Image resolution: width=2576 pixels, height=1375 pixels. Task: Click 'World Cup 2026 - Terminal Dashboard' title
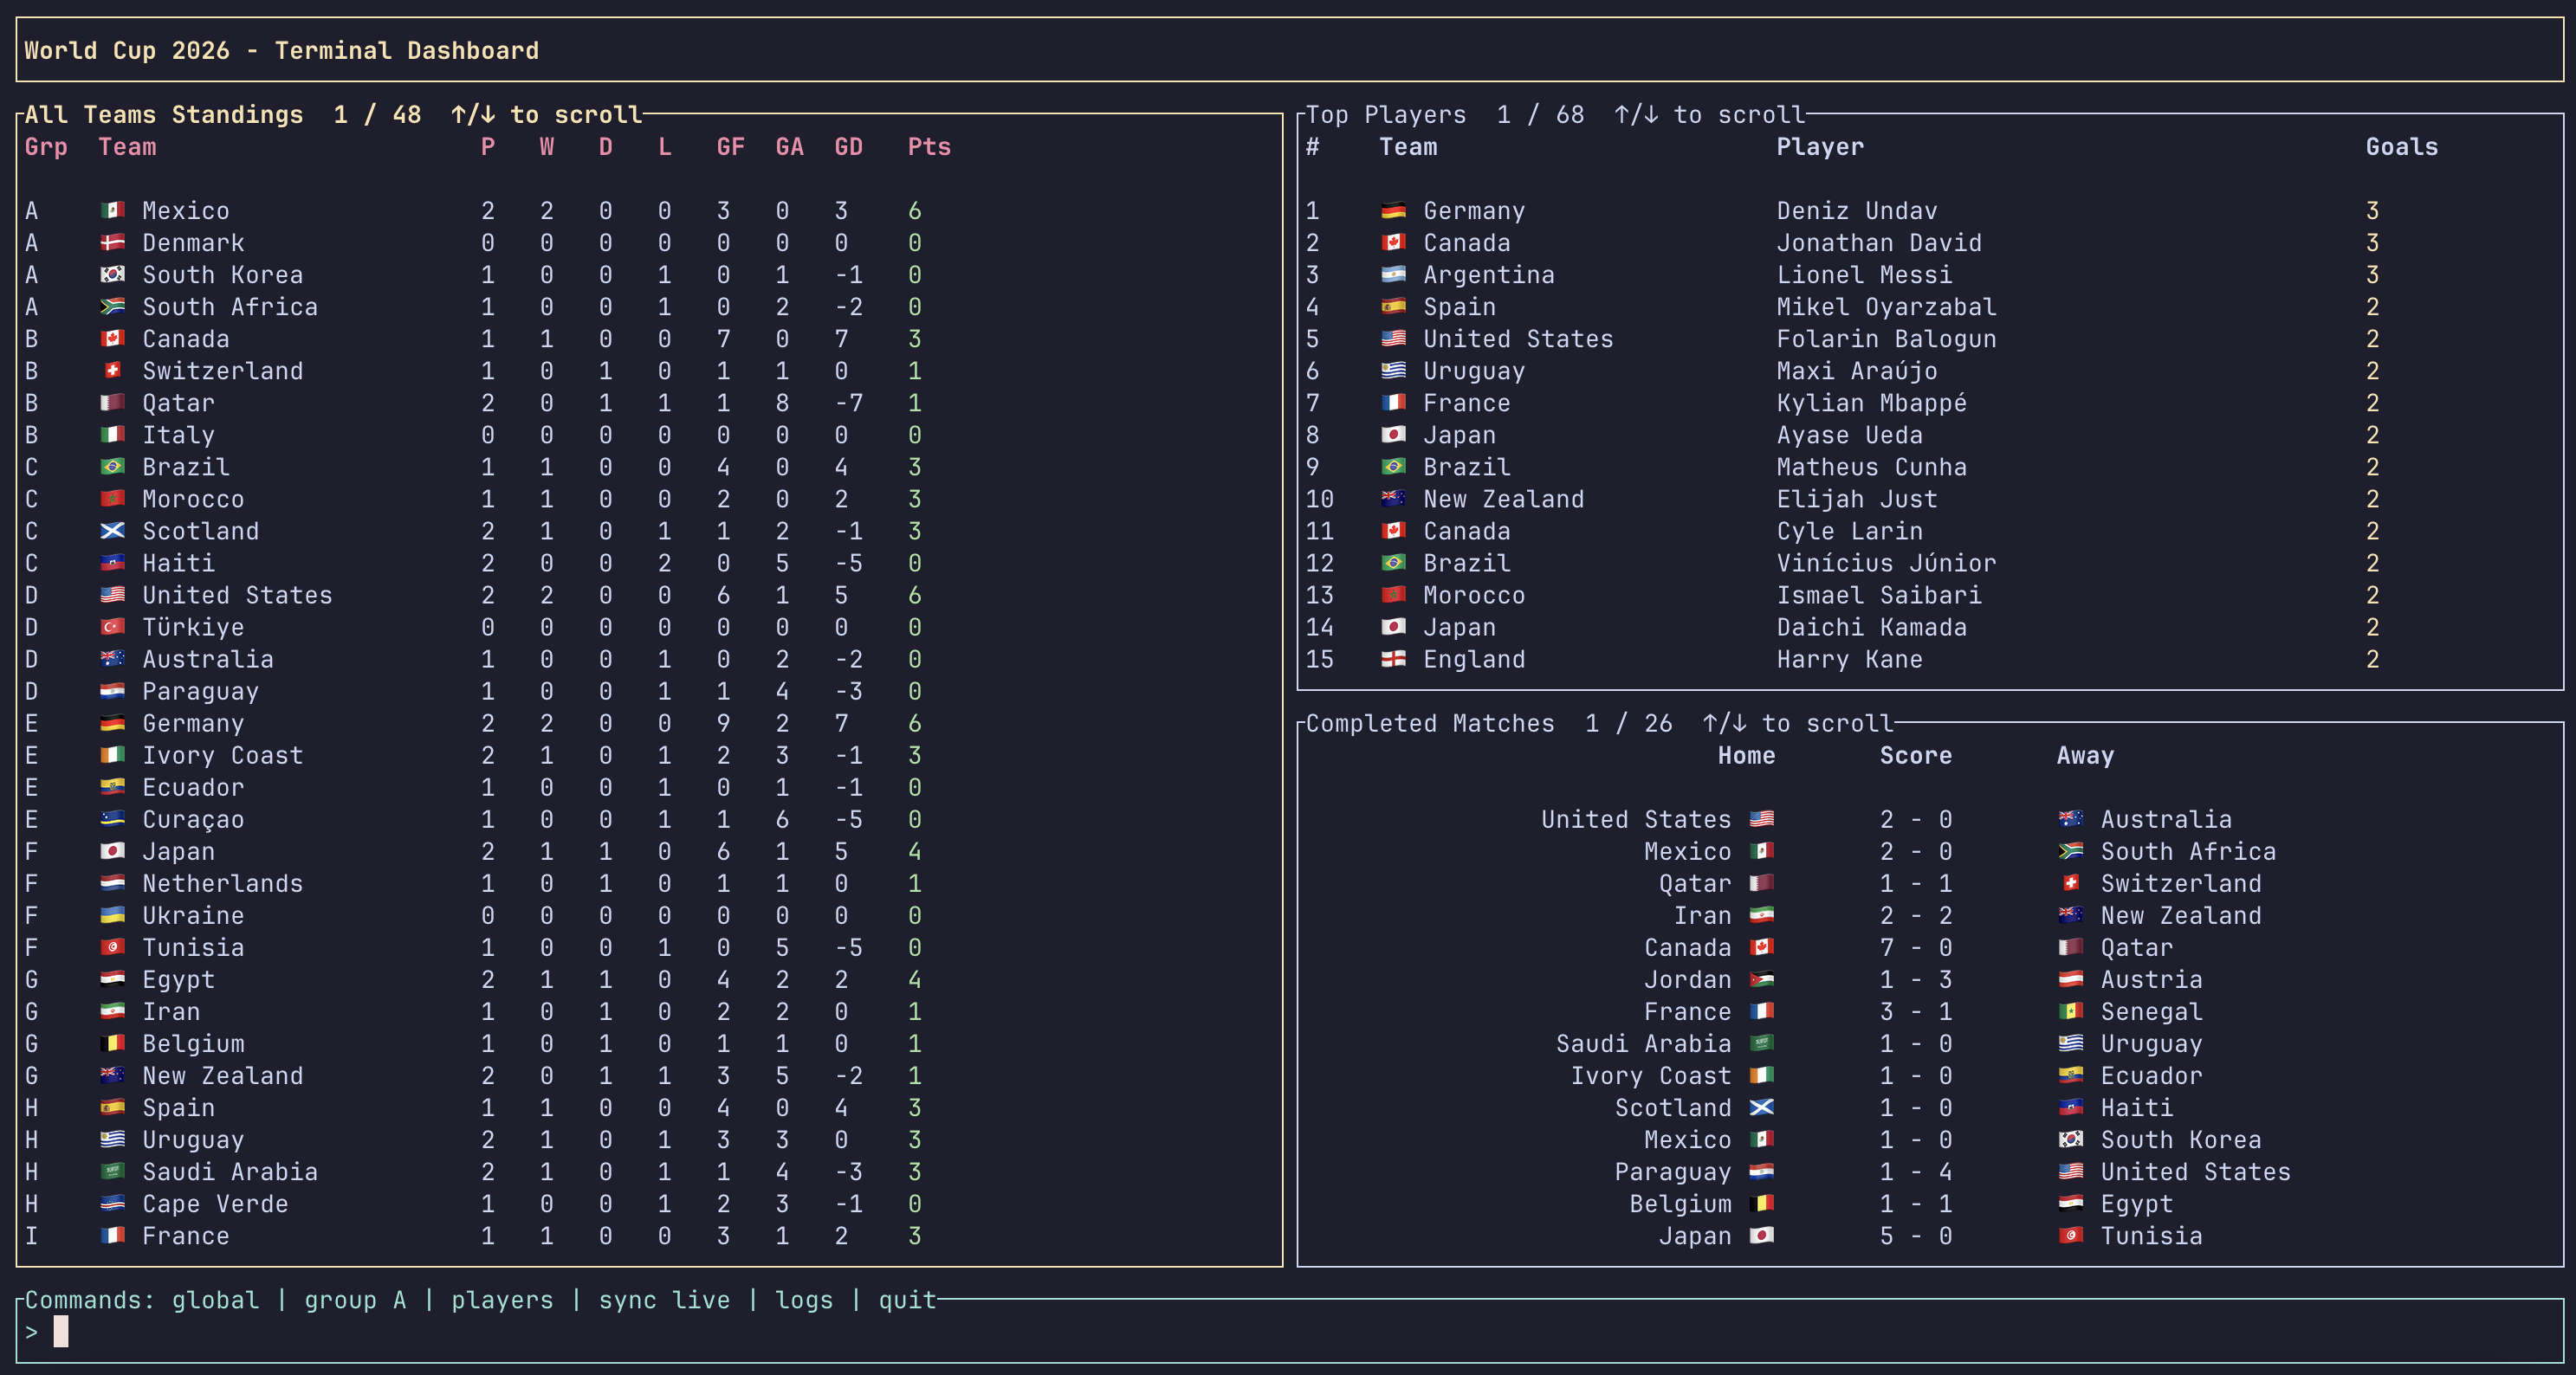click(x=281, y=50)
